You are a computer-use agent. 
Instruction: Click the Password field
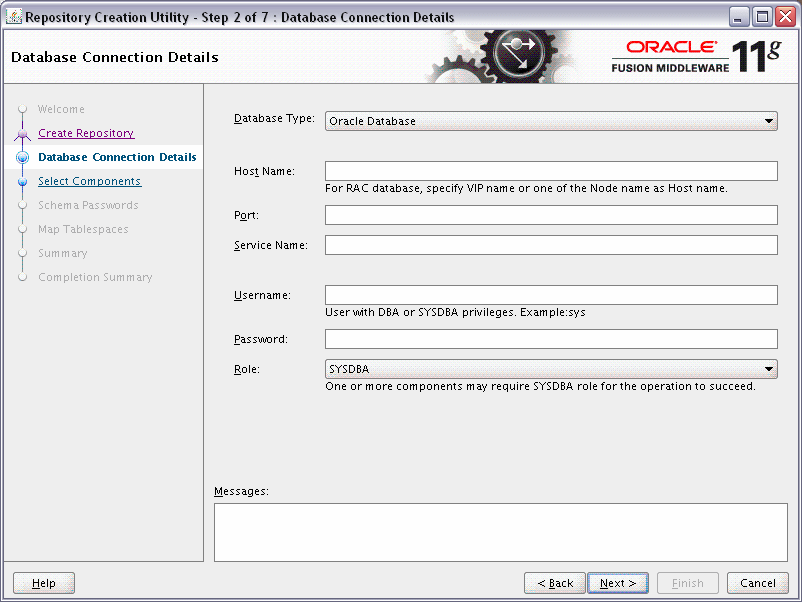click(550, 338)
